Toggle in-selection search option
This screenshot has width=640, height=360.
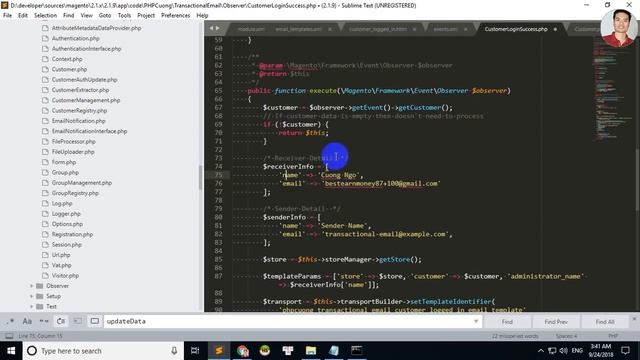coord(78,321)
